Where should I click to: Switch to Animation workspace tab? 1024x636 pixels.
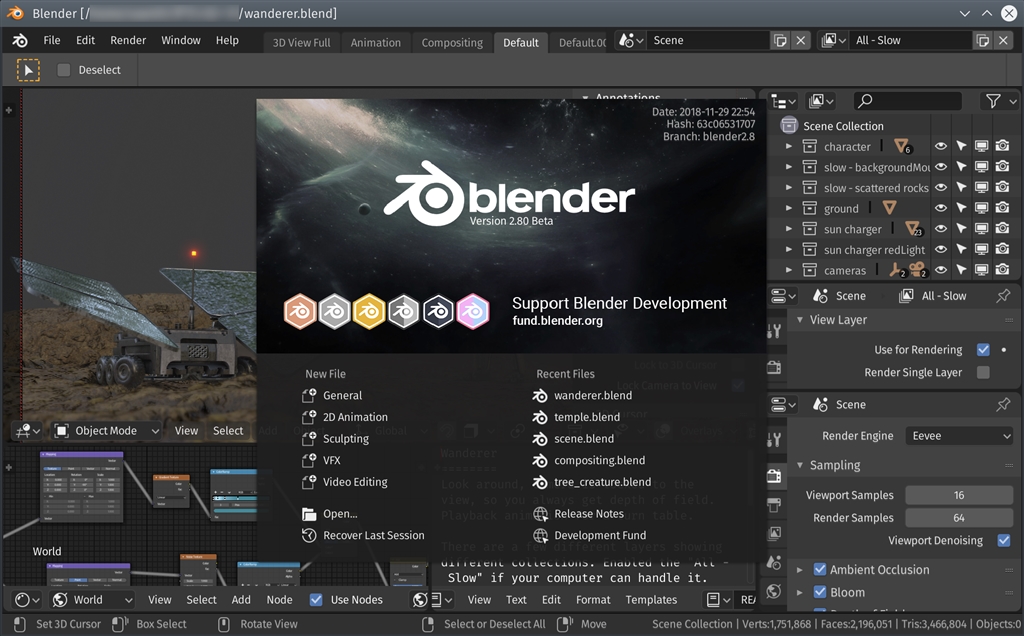coord(376,42)
